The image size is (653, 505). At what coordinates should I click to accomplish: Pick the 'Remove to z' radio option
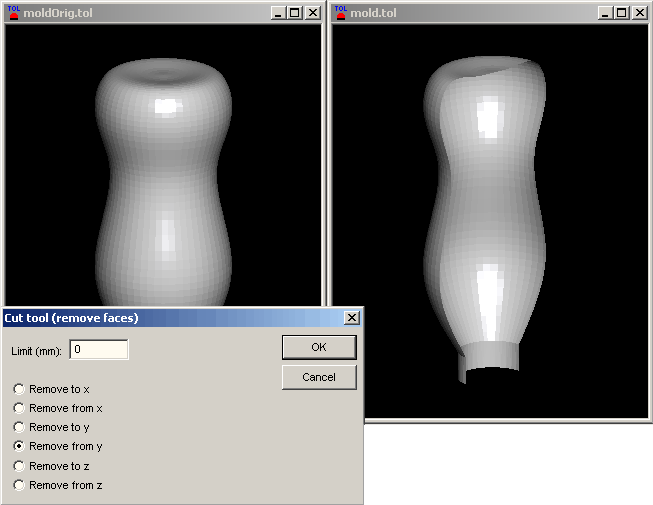click(x=19, y=466)
